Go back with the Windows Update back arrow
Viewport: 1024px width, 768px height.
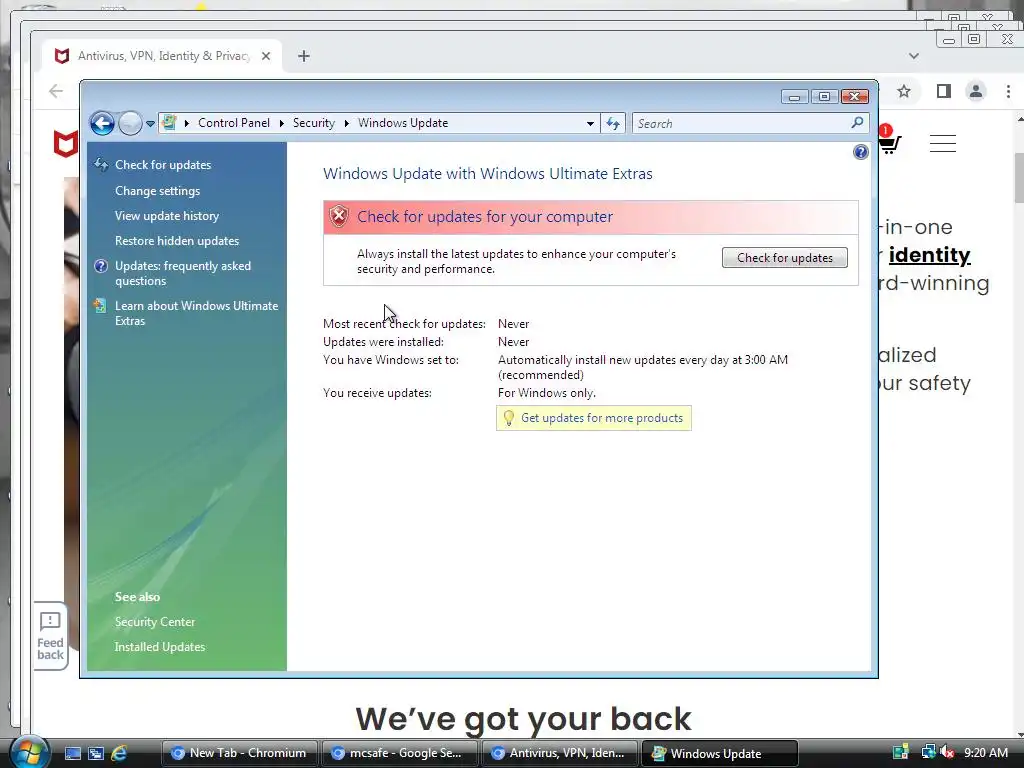click(103, 123)
